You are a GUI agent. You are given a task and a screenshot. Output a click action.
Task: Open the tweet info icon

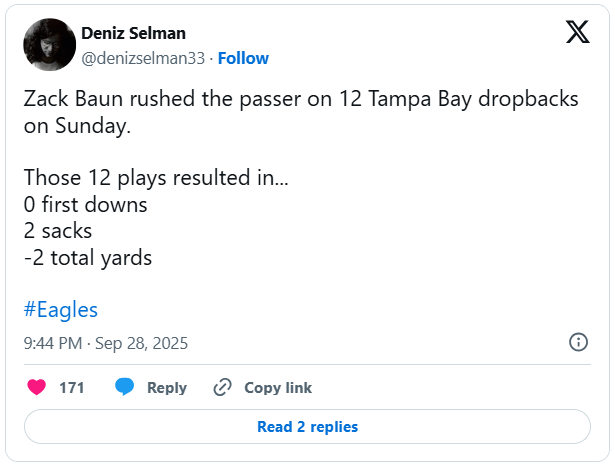pyautogui.click(x=578, y=342)
